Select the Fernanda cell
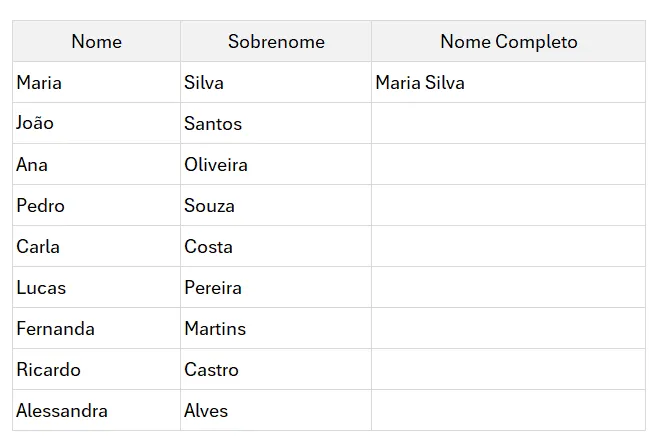654x441 pixels. pyautogui.click(x=96, y=328)
